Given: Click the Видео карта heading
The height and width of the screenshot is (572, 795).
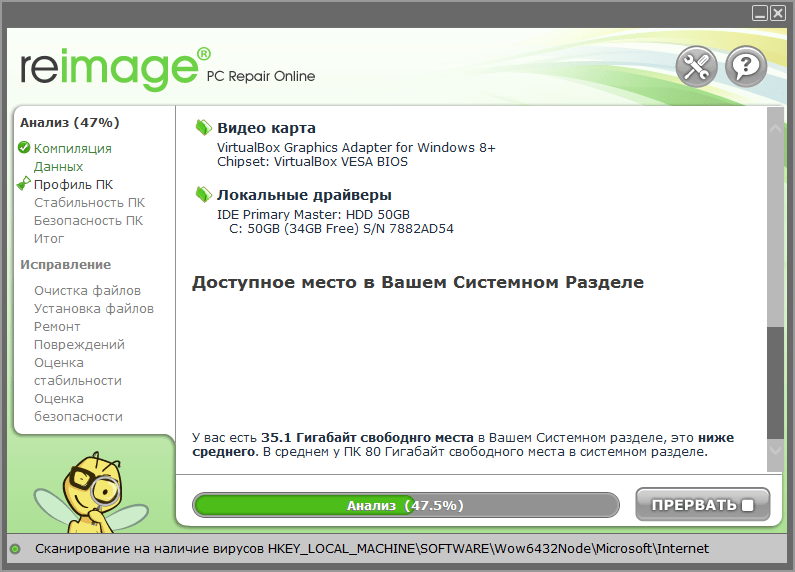Looking at the screenshot, I should click(266, 128).
